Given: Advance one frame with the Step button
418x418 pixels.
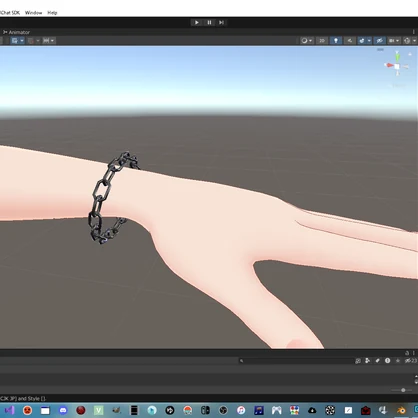Looking at the screenshot, I should pyautogui.click(x=221, y=22).
